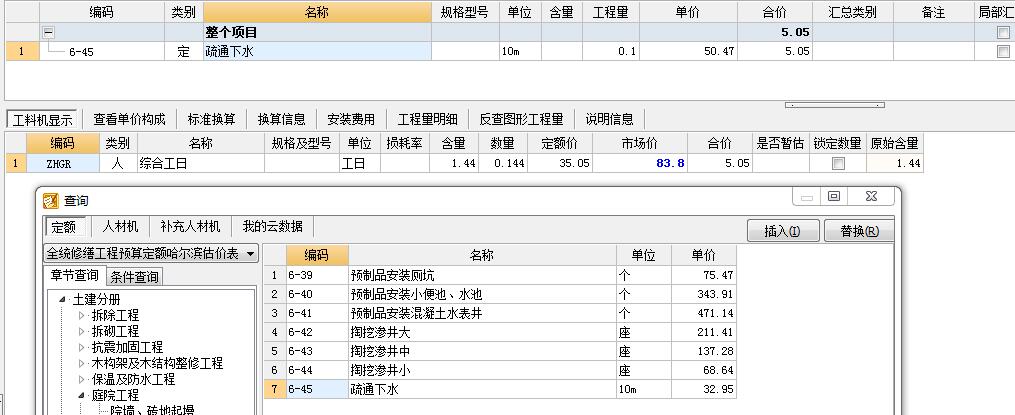The height and width of the screenshot is (415, 1015).
Task: Open the 说明信息 tab
Action: click(x=610, y=119)
